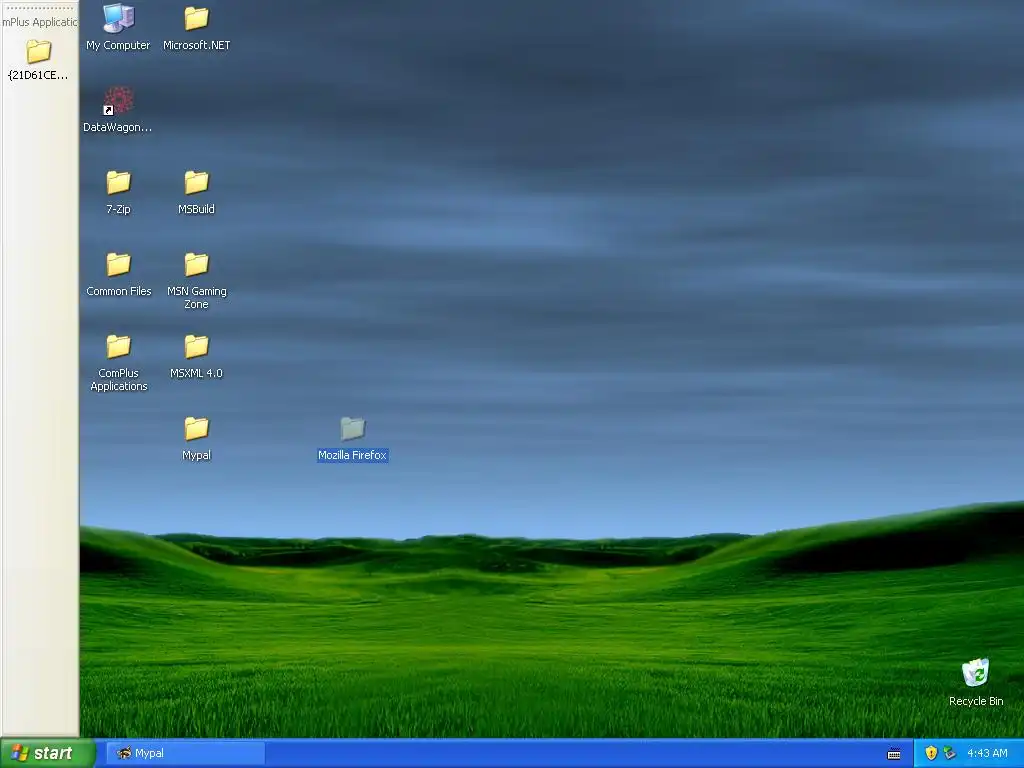1024x768 pixels.
Task: Select the Recycle Bin icon
Action: click(976, 682)
